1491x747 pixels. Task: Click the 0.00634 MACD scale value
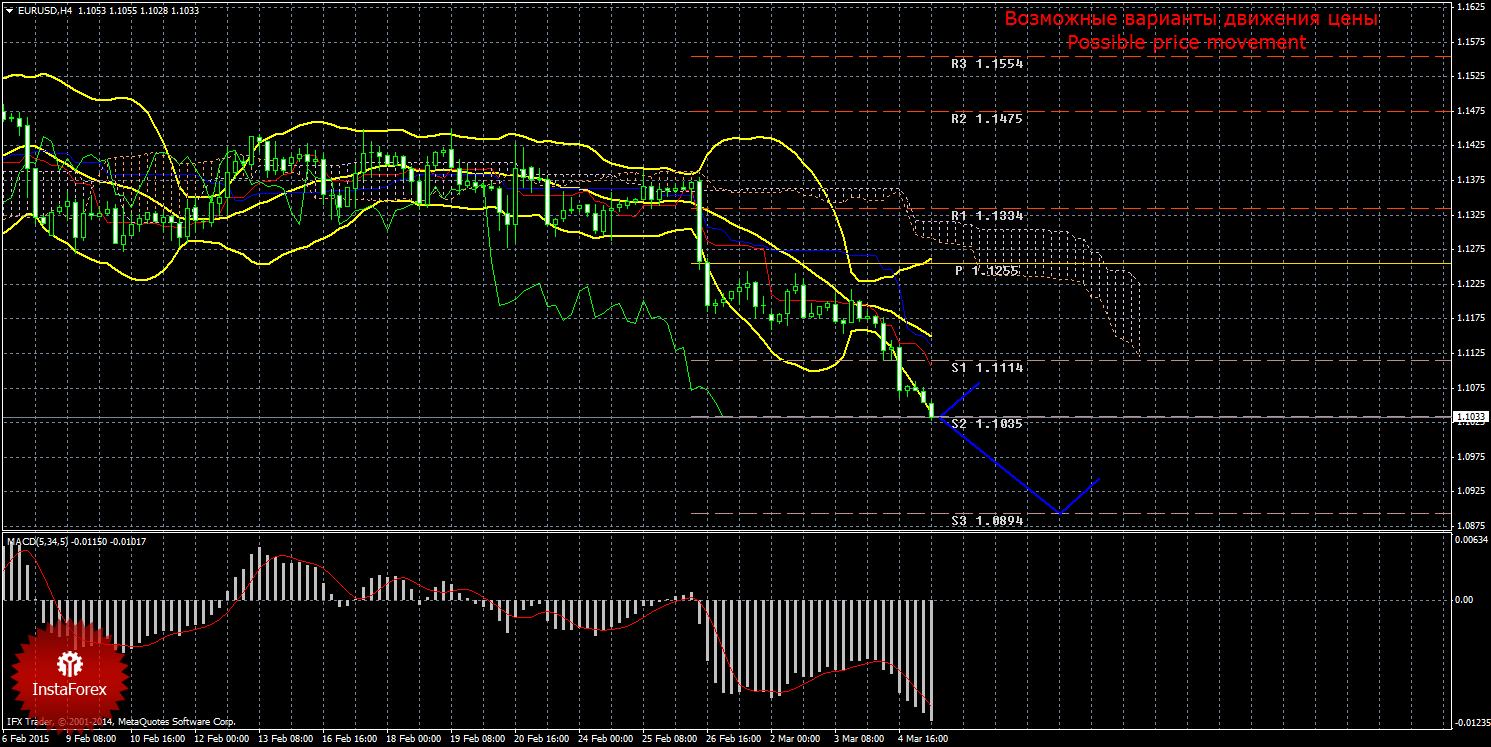click(x=1470, y=540)
